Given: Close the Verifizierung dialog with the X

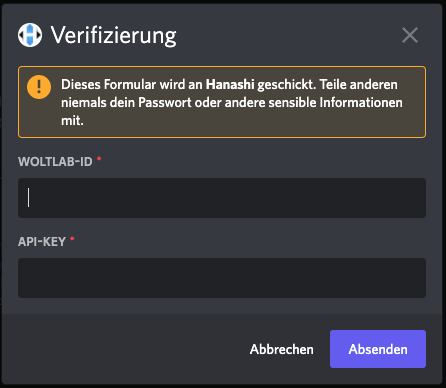Looking at the screenshot, I should click(410, 35).
